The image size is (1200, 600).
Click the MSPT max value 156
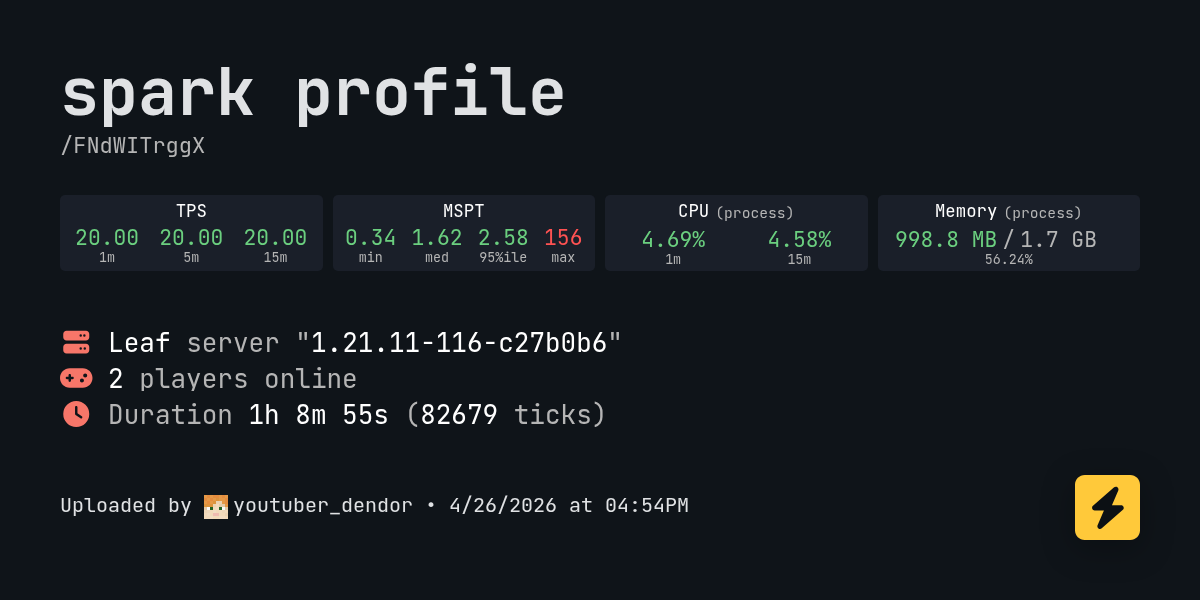(x=563, y=238)
